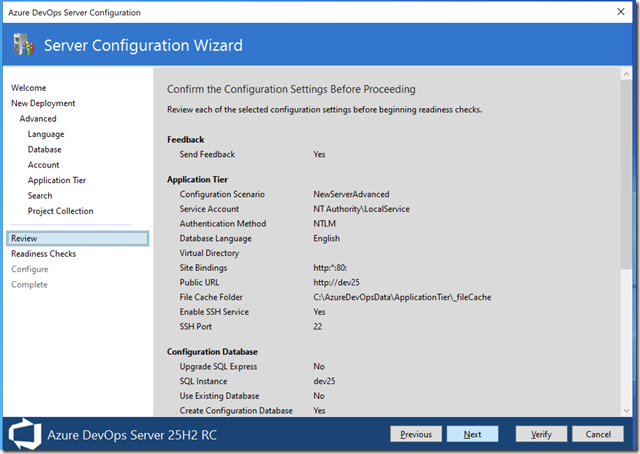This screenshot has width=640, height=454.
Task: Click the Authentication Method label
Action: point(223,224)
